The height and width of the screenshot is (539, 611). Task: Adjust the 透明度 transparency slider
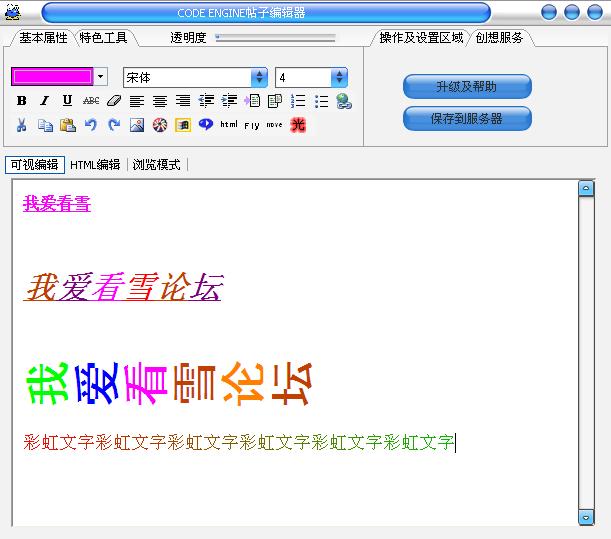coord(275,37)
